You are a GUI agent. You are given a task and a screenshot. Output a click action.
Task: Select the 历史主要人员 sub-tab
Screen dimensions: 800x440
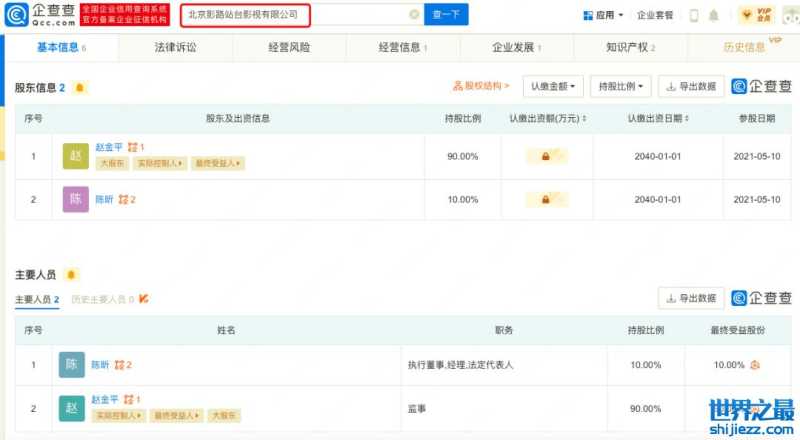103,299
